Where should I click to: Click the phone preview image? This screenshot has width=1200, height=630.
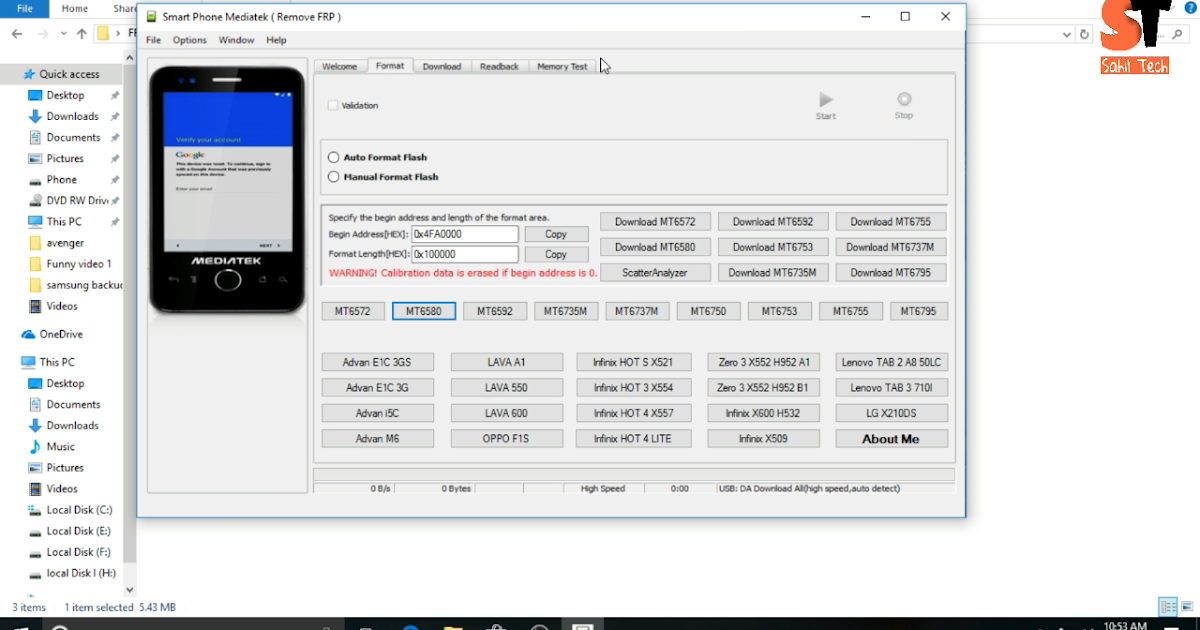(x=227, y=190)
